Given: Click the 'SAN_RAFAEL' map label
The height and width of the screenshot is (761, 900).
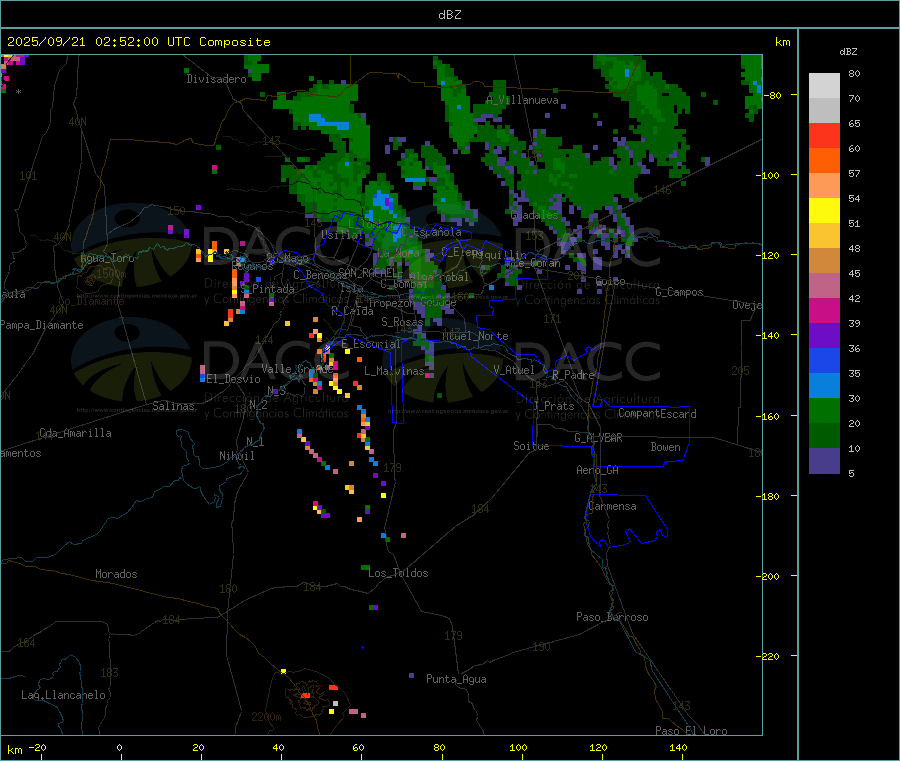Looking at the screenshot, I should [367, 273].
